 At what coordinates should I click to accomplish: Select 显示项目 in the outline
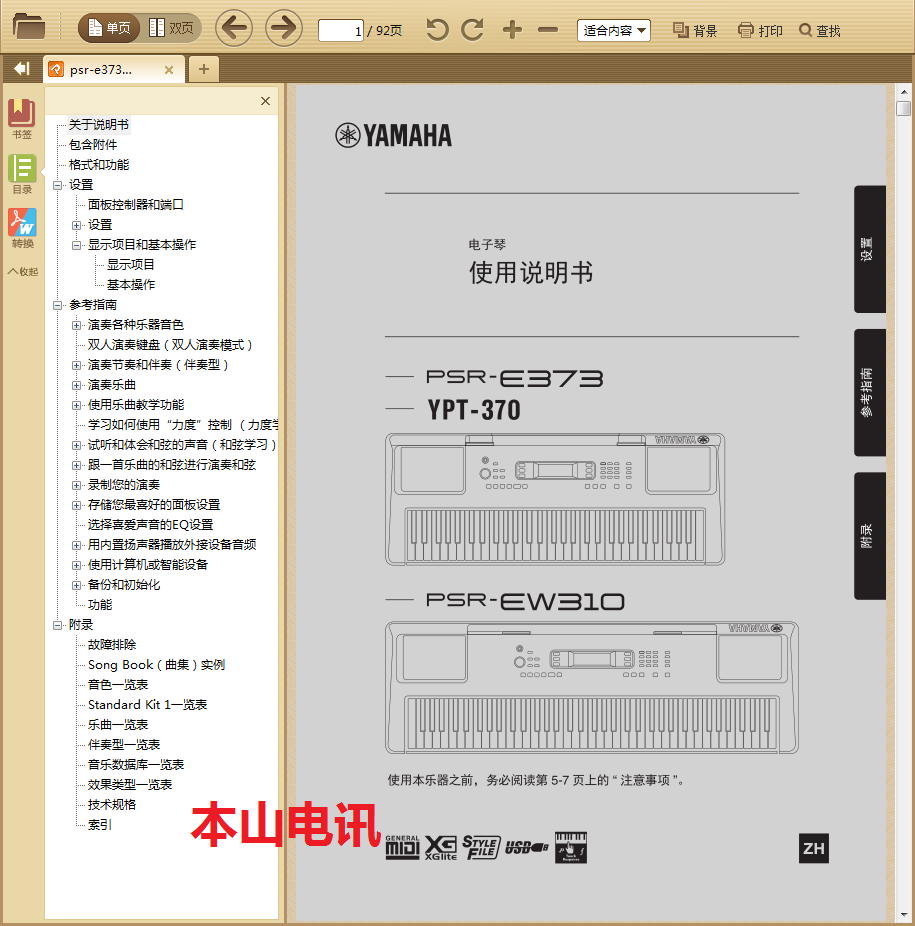(131, 265)
